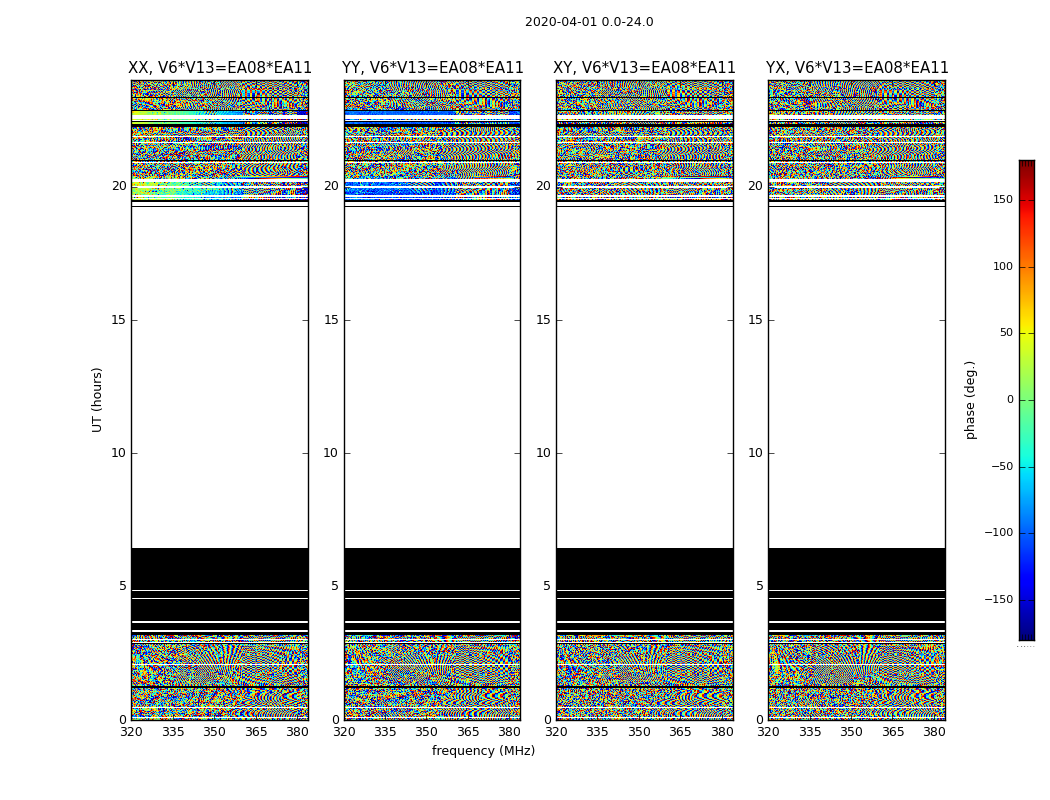The width and height of the screenshot is (1050, 800).
Task: Click the XX phase waterfall plot
Action: click(x=220, y=400)
